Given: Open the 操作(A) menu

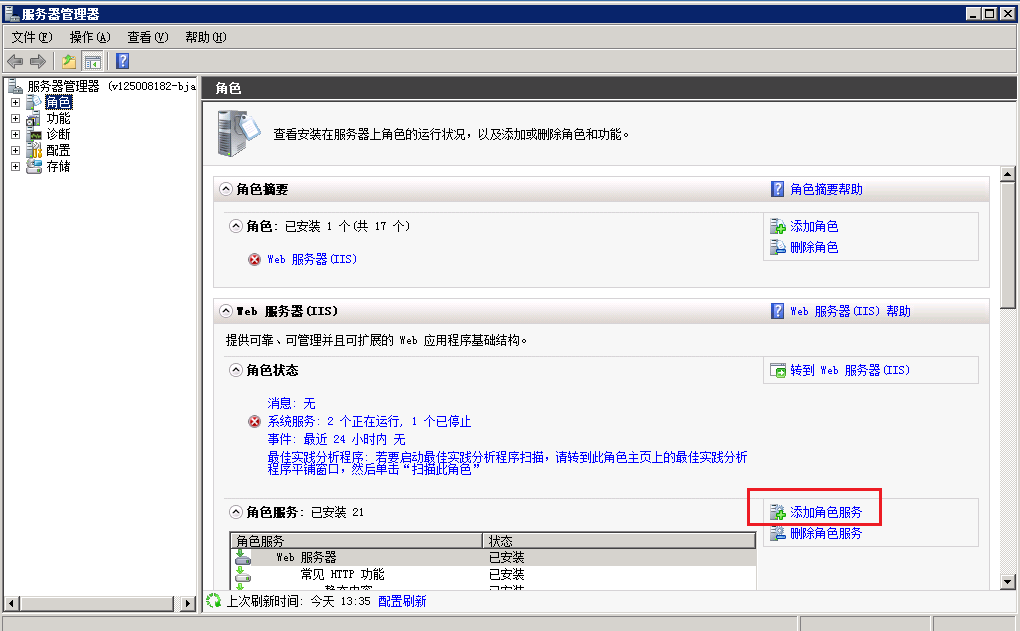Looking at the screenshot, I should [89, 37].
